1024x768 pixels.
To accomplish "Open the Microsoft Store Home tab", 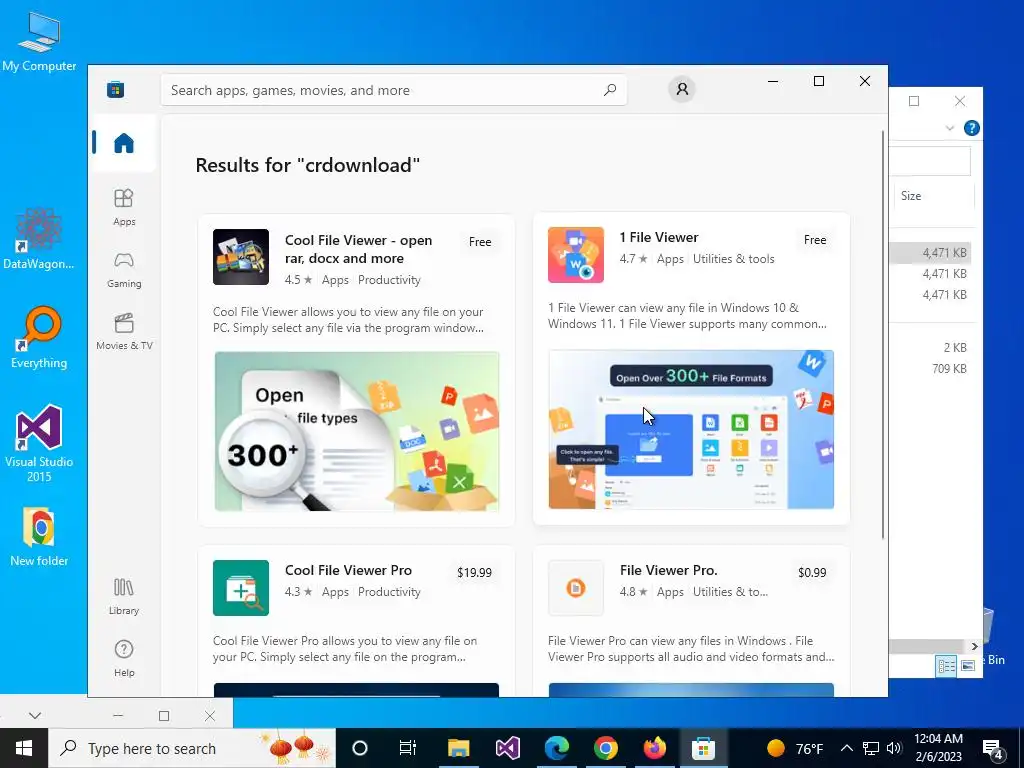I will [124, 143].
